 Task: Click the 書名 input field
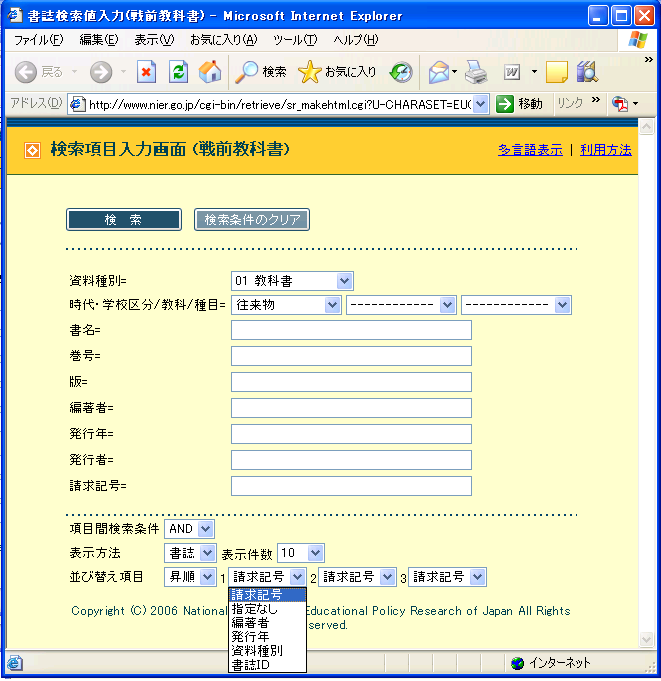tap(351, 331)
